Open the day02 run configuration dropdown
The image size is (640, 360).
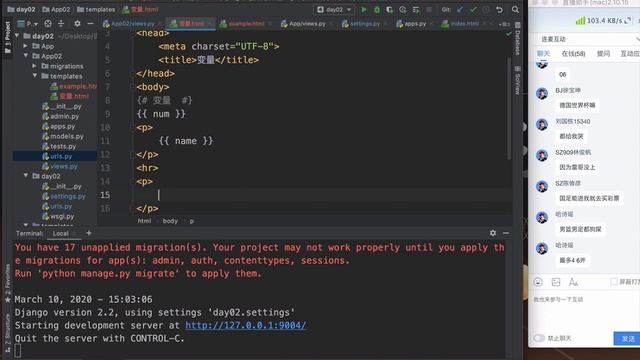pyautogui.click(x=334, y=9)
